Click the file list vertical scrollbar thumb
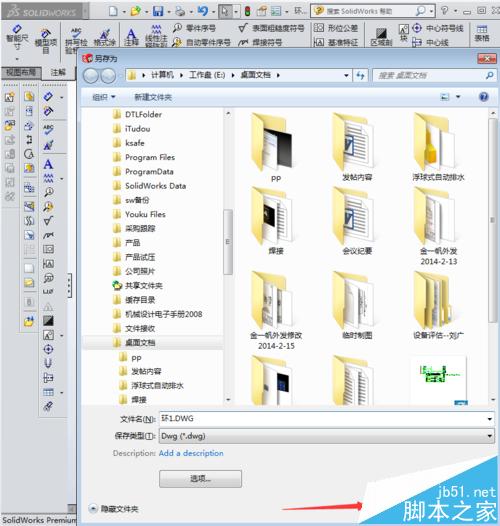The image size is (500, 526). [493, 220]
